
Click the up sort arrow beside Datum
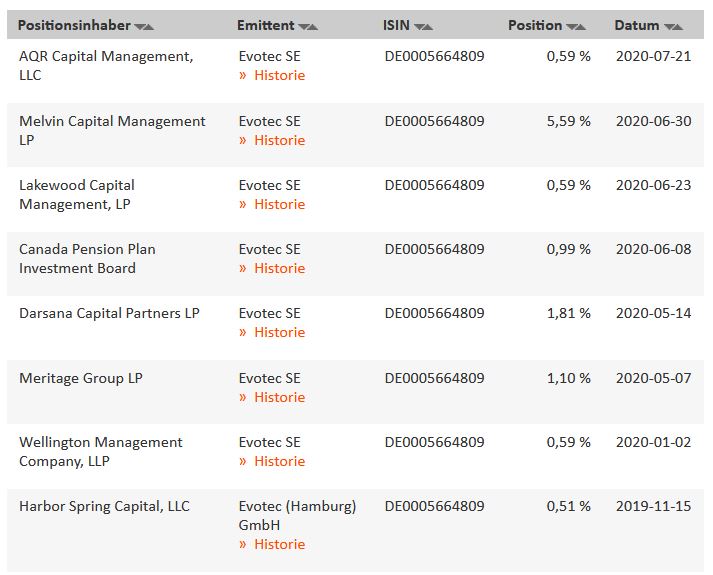tap(678, 27)
